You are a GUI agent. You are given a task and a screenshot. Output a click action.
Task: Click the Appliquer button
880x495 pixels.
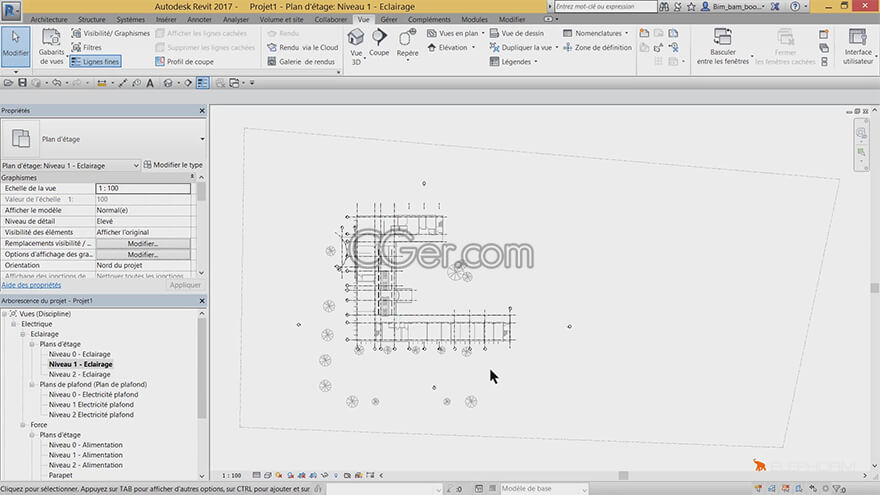[185, 285]
